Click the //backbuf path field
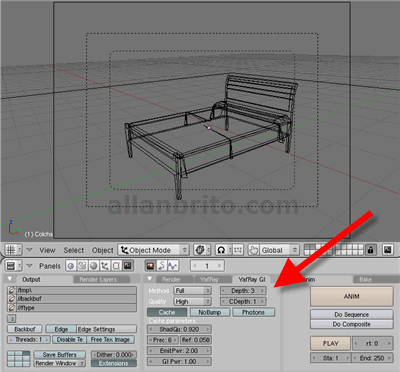This screenshot has width=400, height=372. [x=76, y=299]
